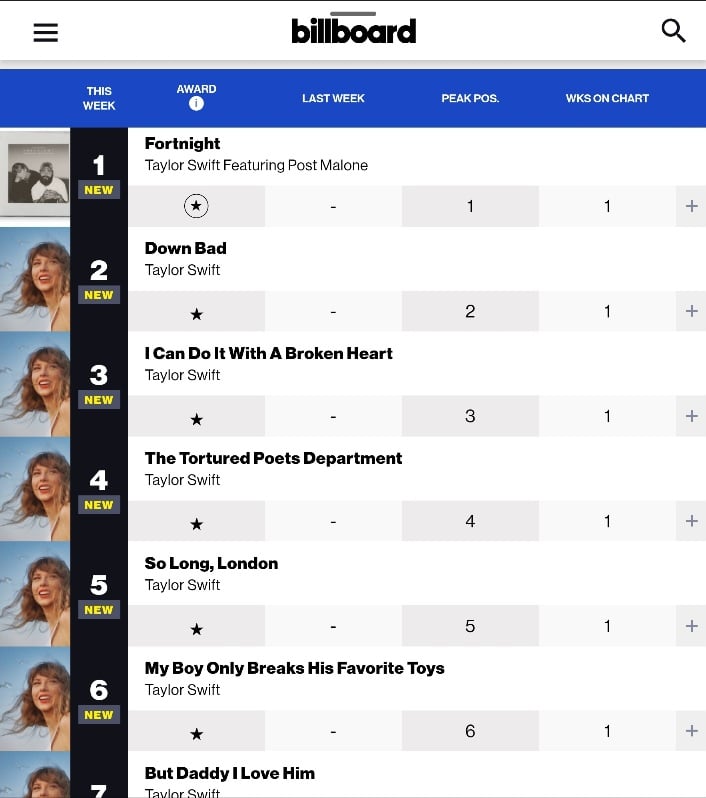Click the Award info icon
Viewport: 706px width, 798px height.
click(x=196, y=104)
